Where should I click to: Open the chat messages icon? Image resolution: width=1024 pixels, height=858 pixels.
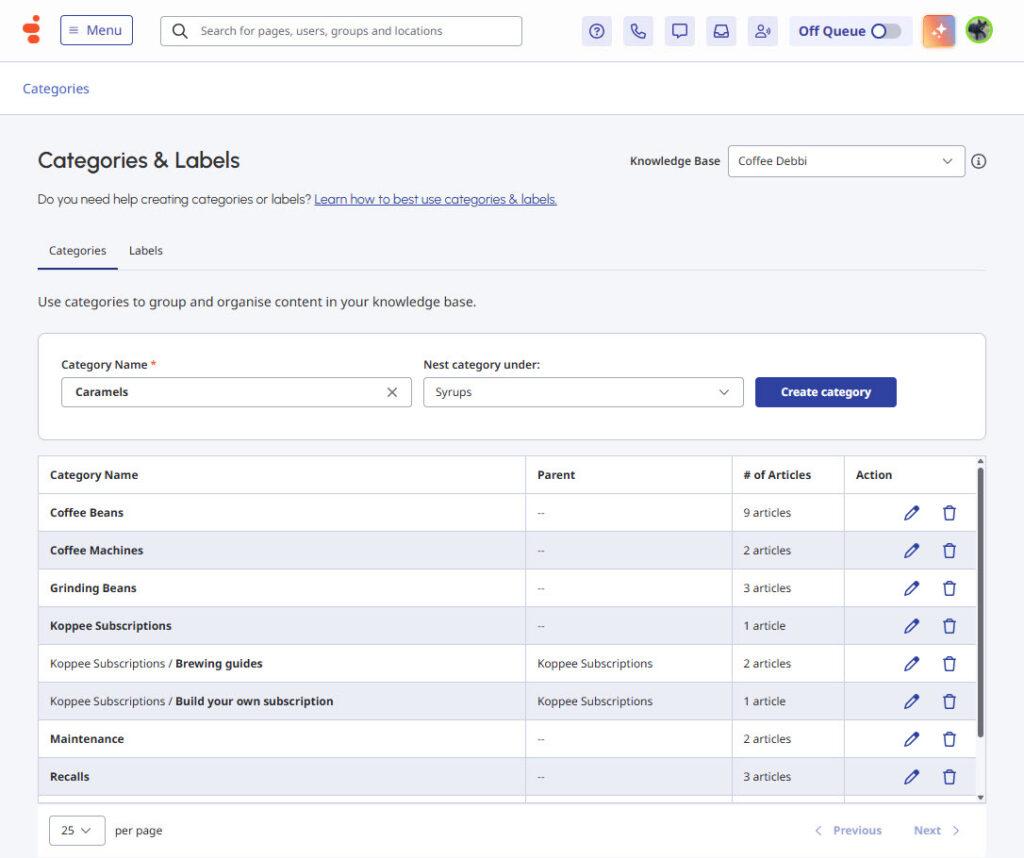[x=680, y=31]
